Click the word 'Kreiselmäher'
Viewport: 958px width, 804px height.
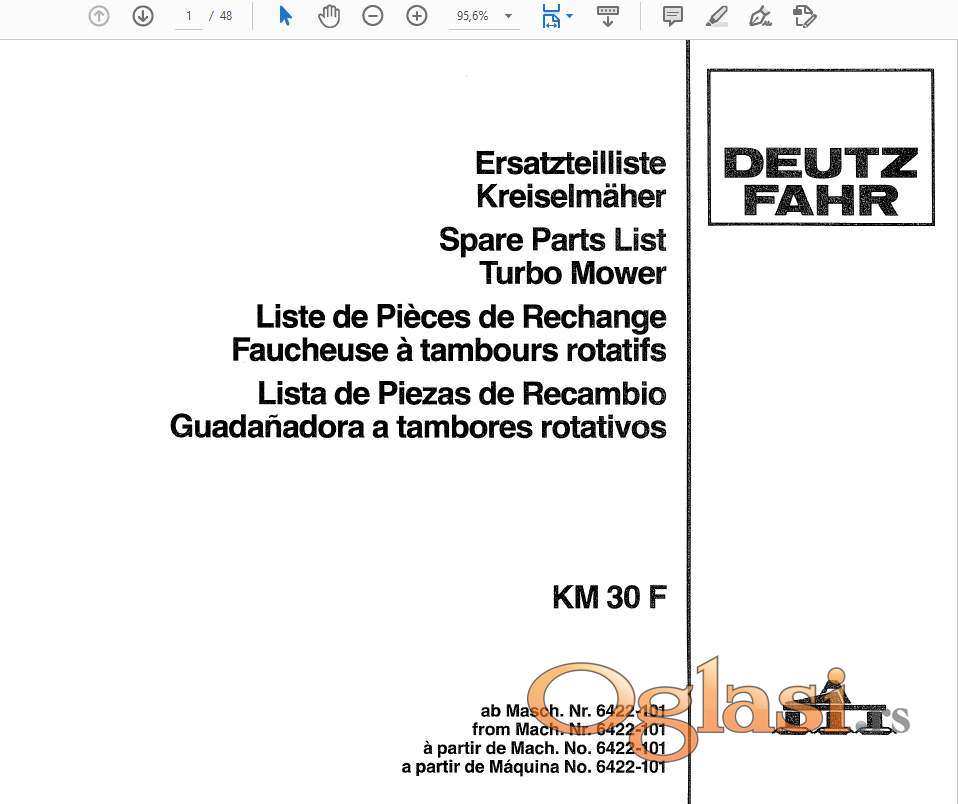click(x=571, y=197)
